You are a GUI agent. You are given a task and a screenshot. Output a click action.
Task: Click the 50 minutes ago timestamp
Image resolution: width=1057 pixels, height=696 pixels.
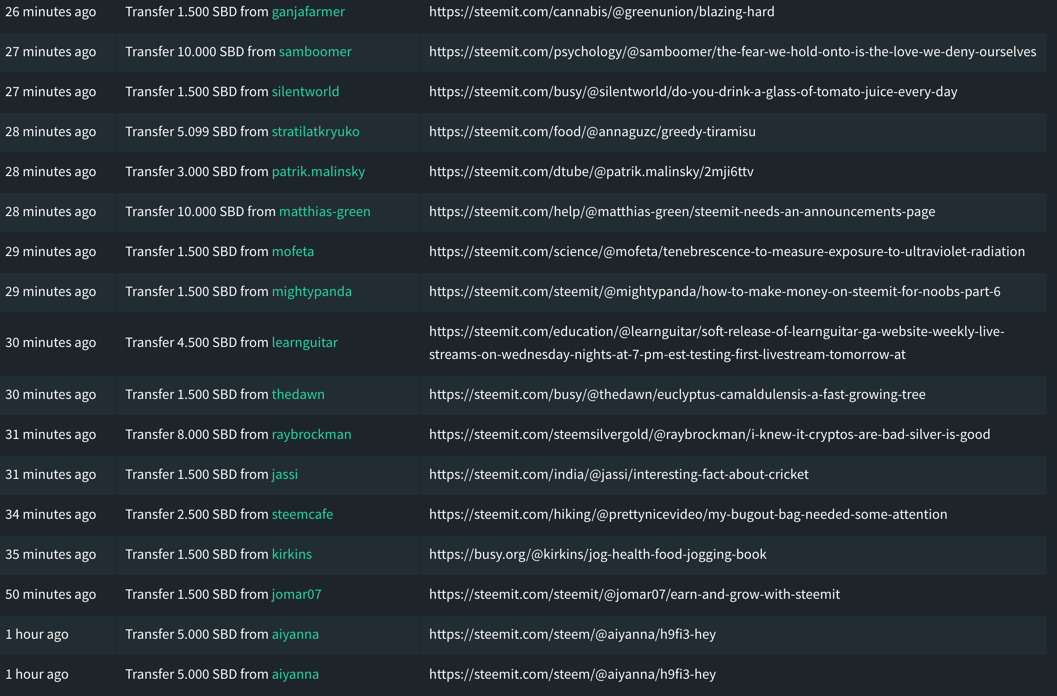(51, 595)
